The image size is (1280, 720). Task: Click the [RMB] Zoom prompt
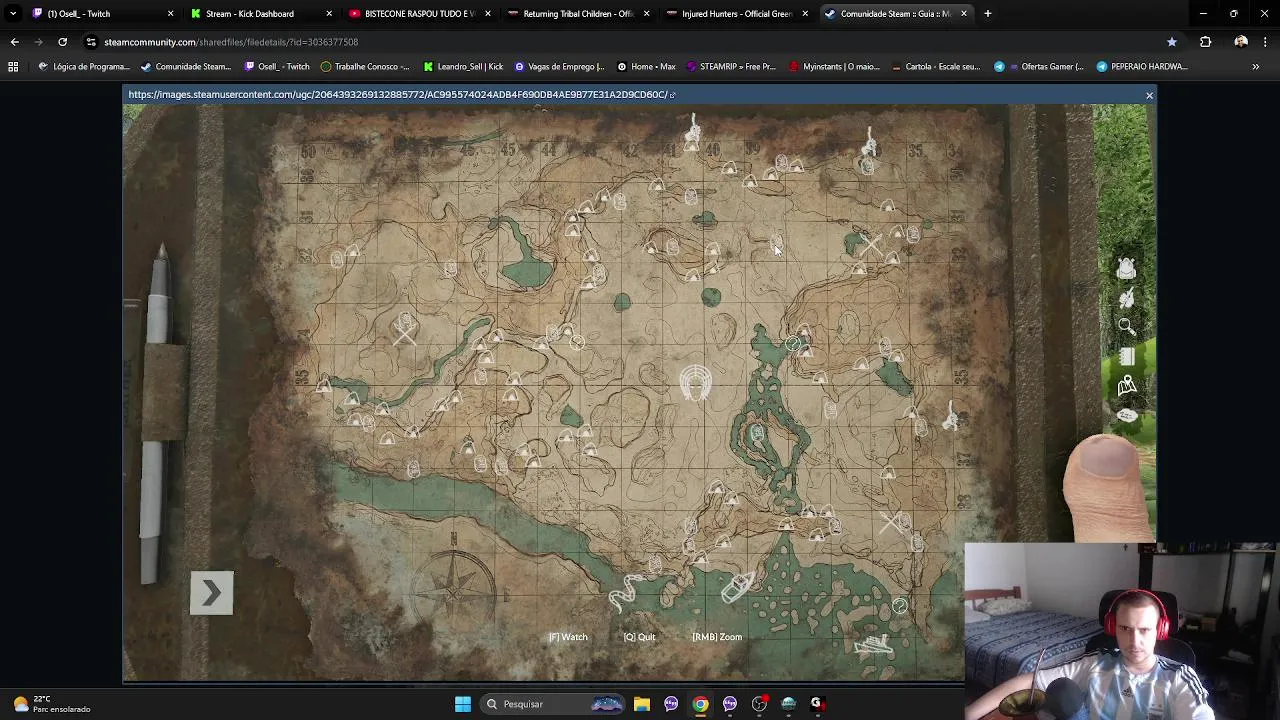[x=717, y=637]
